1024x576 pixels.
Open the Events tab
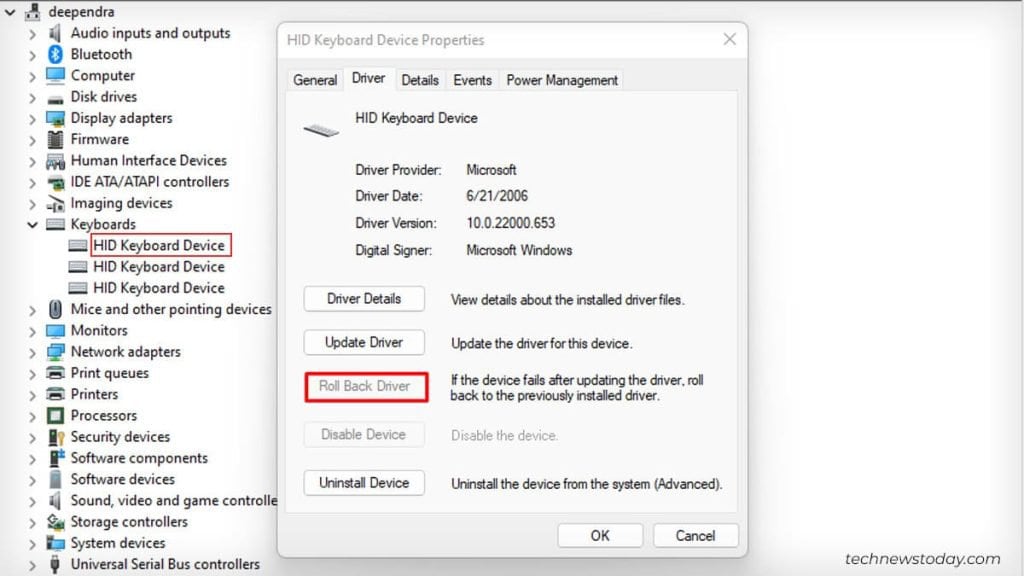coord(471,79)
